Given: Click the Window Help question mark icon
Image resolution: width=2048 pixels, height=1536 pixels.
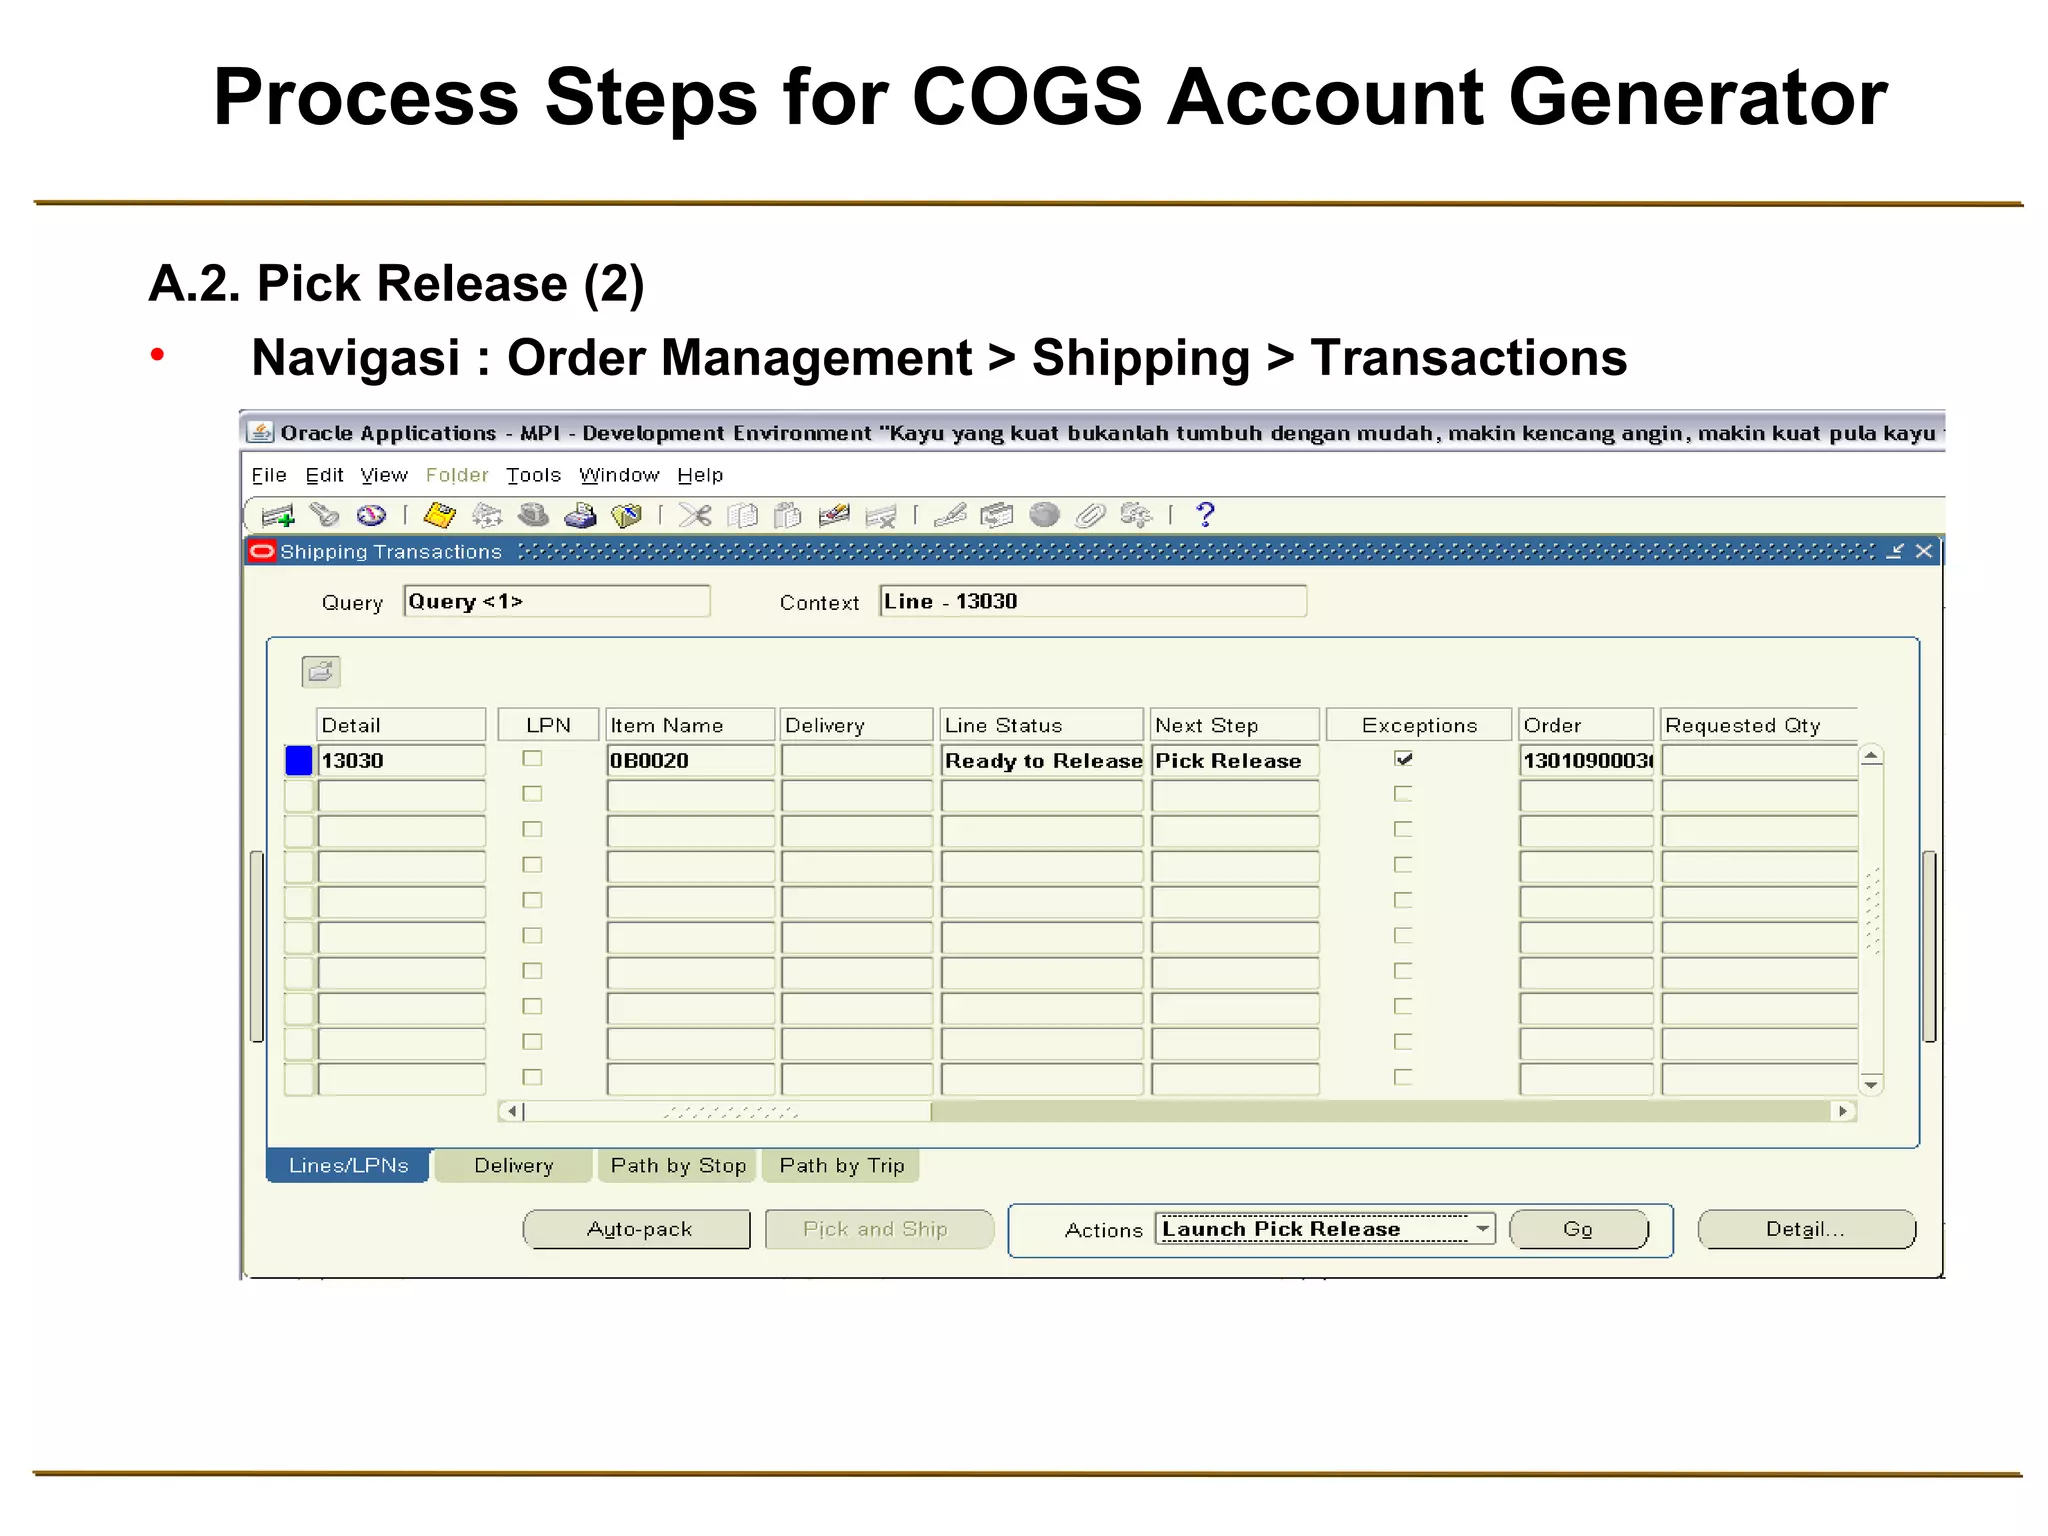Looking at the screenshot, I should [x=1206, y=515].
